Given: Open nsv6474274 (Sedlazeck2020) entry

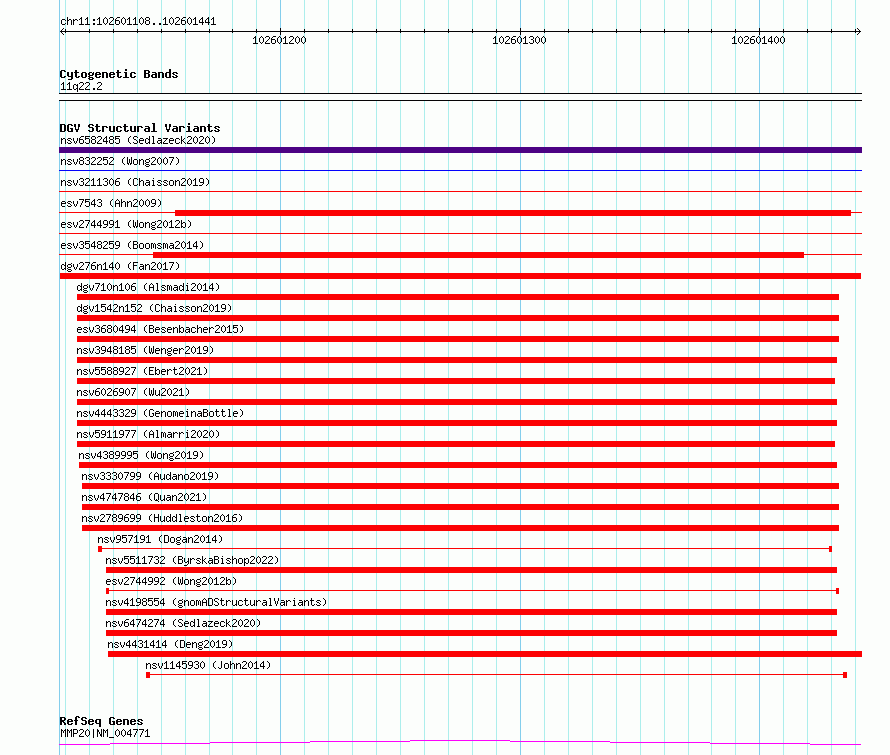Looking at the screenshot, I should [183, 623].
